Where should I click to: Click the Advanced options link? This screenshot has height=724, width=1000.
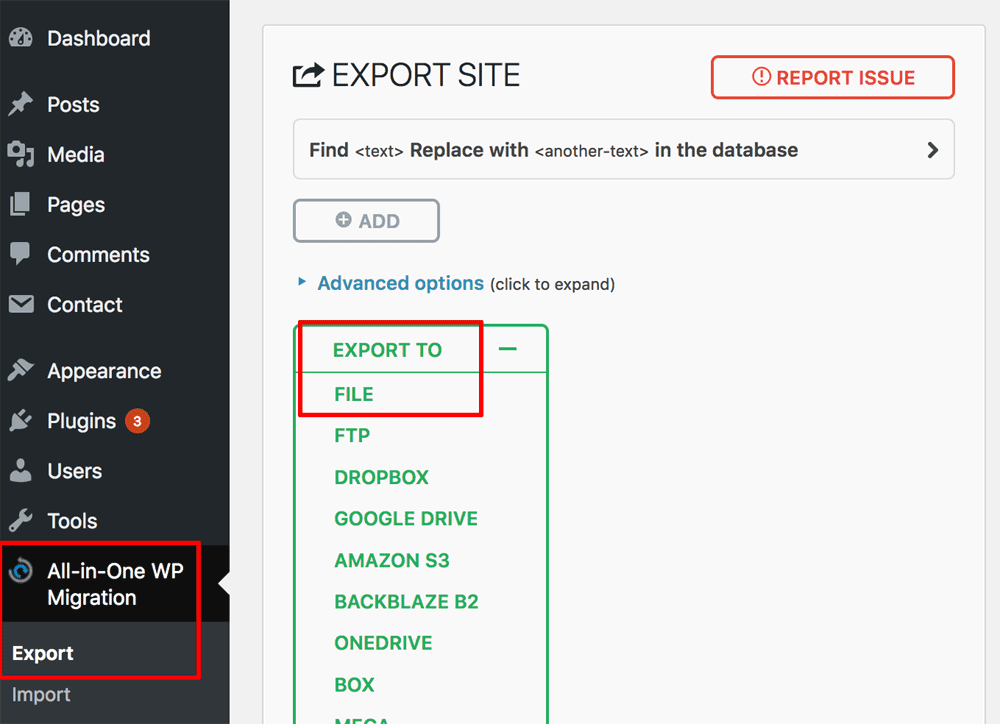coord(401,283)
